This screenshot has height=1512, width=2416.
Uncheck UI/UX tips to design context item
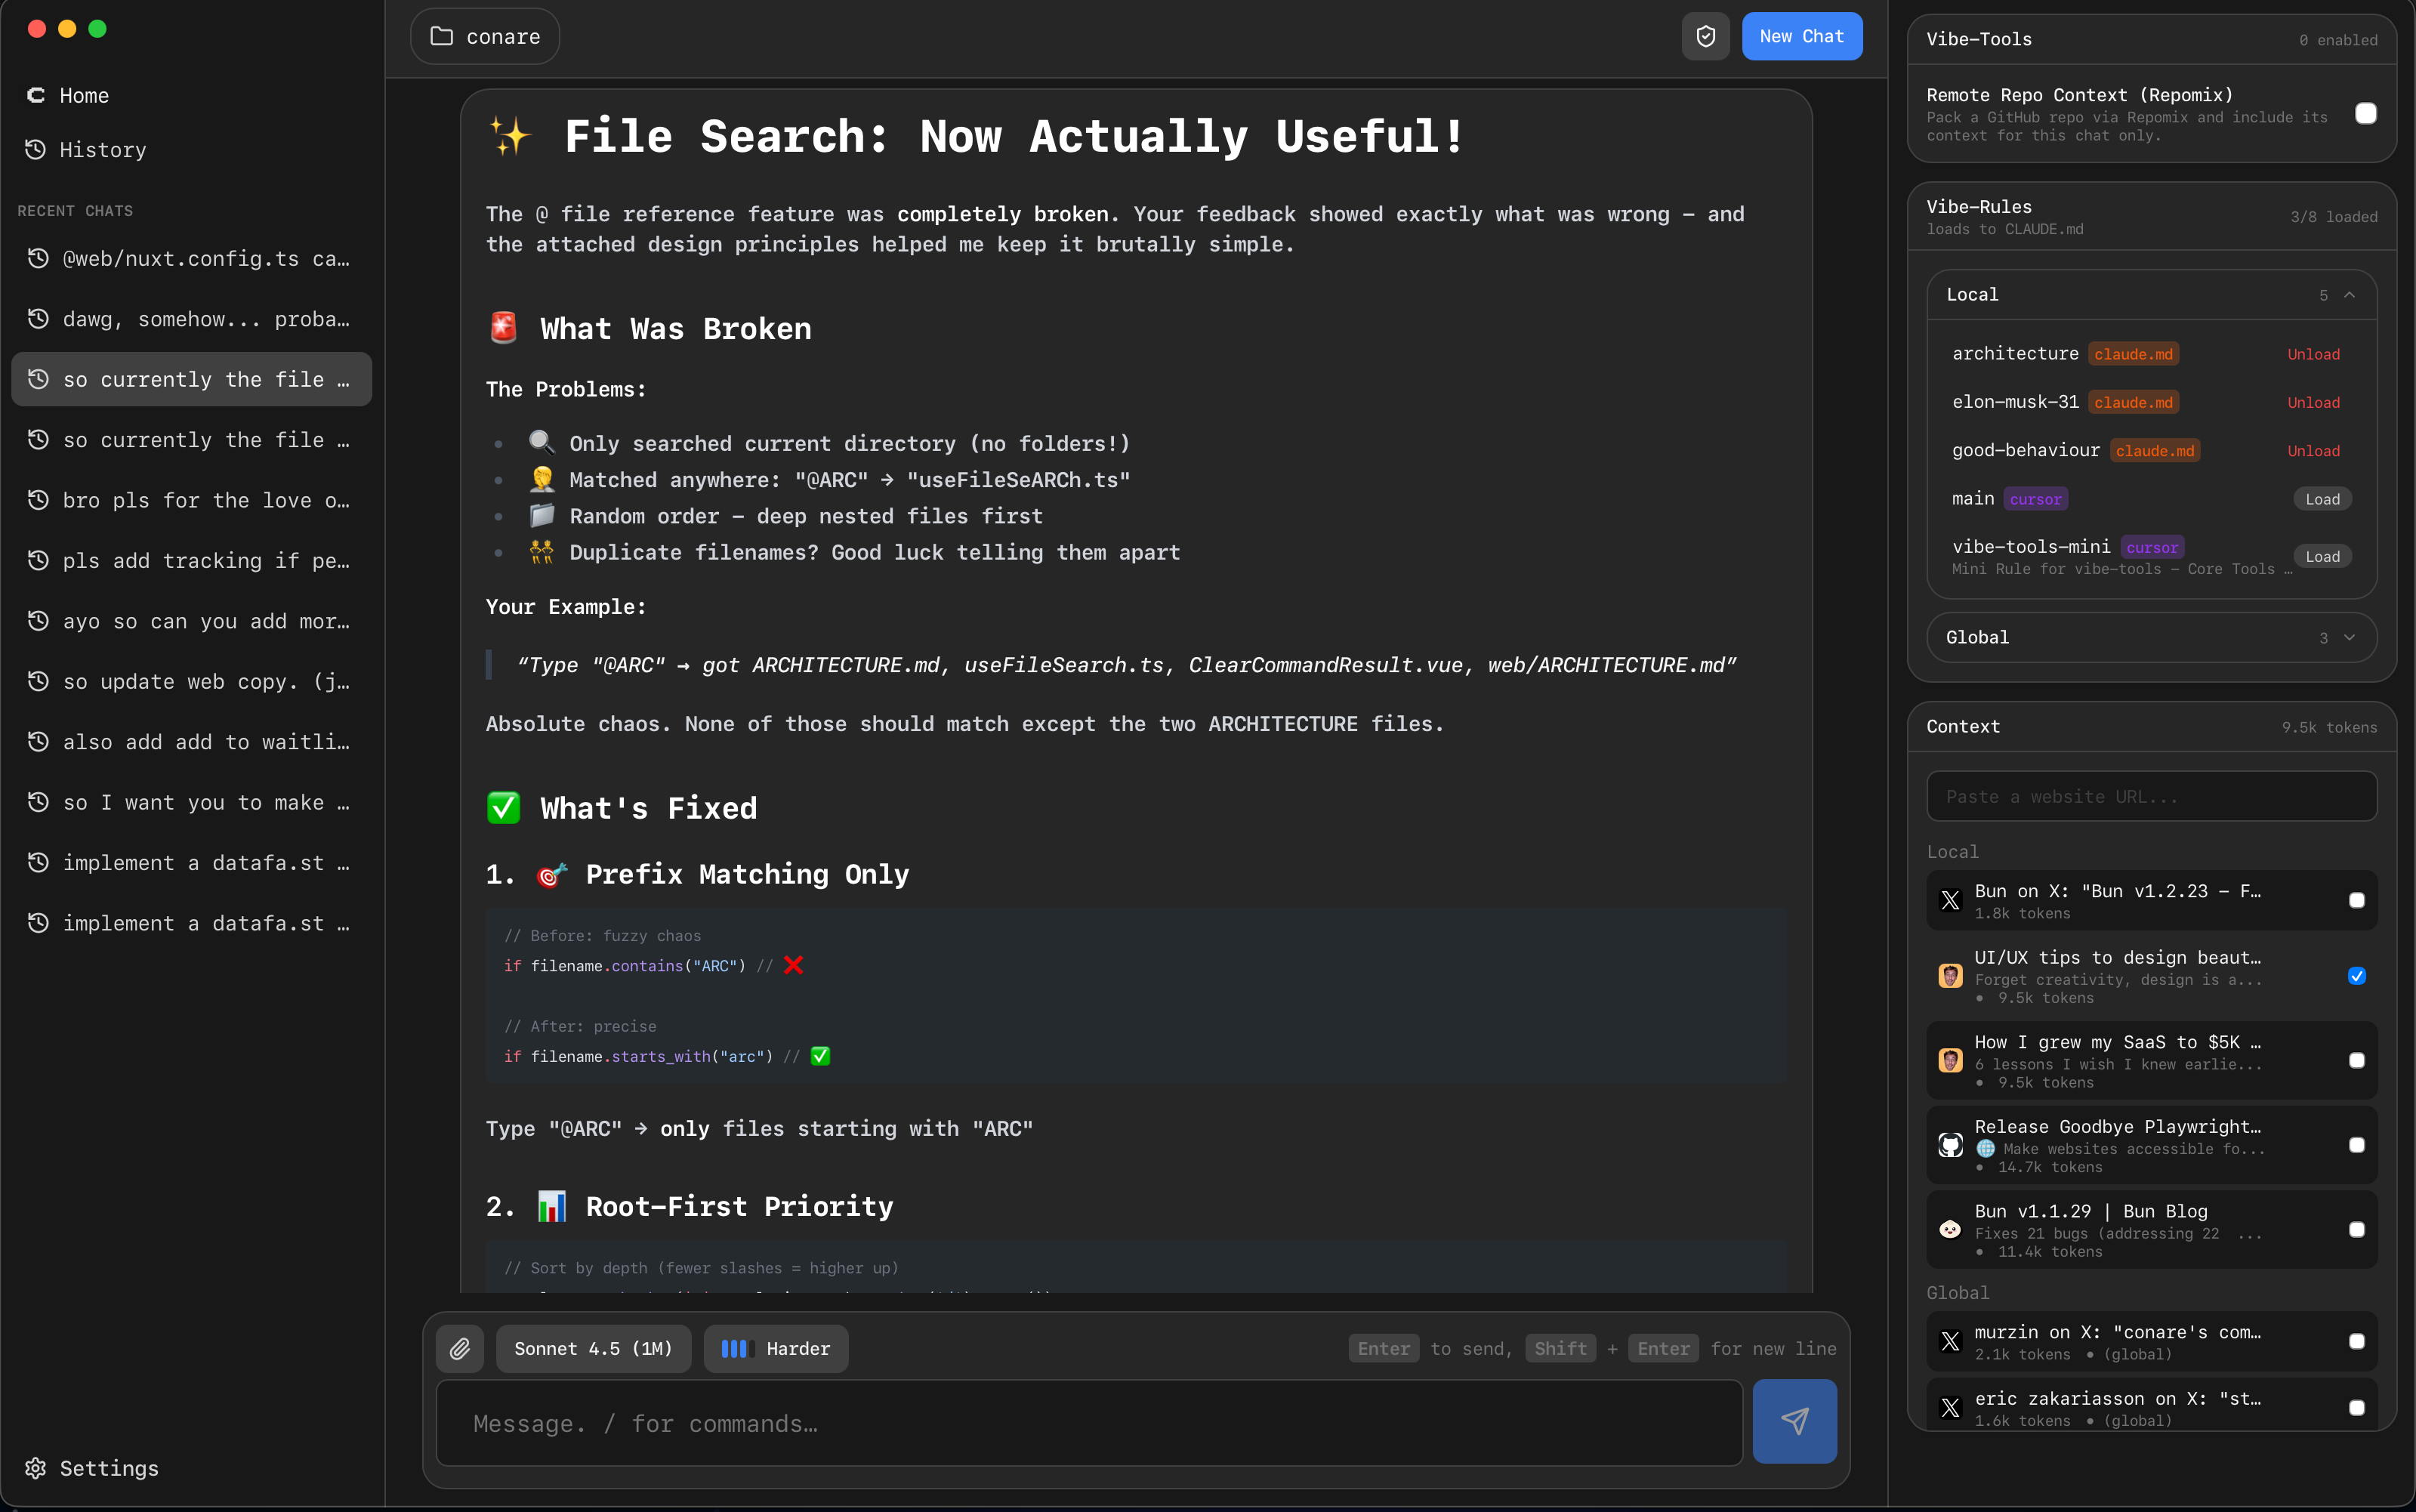coord(2357,976)
